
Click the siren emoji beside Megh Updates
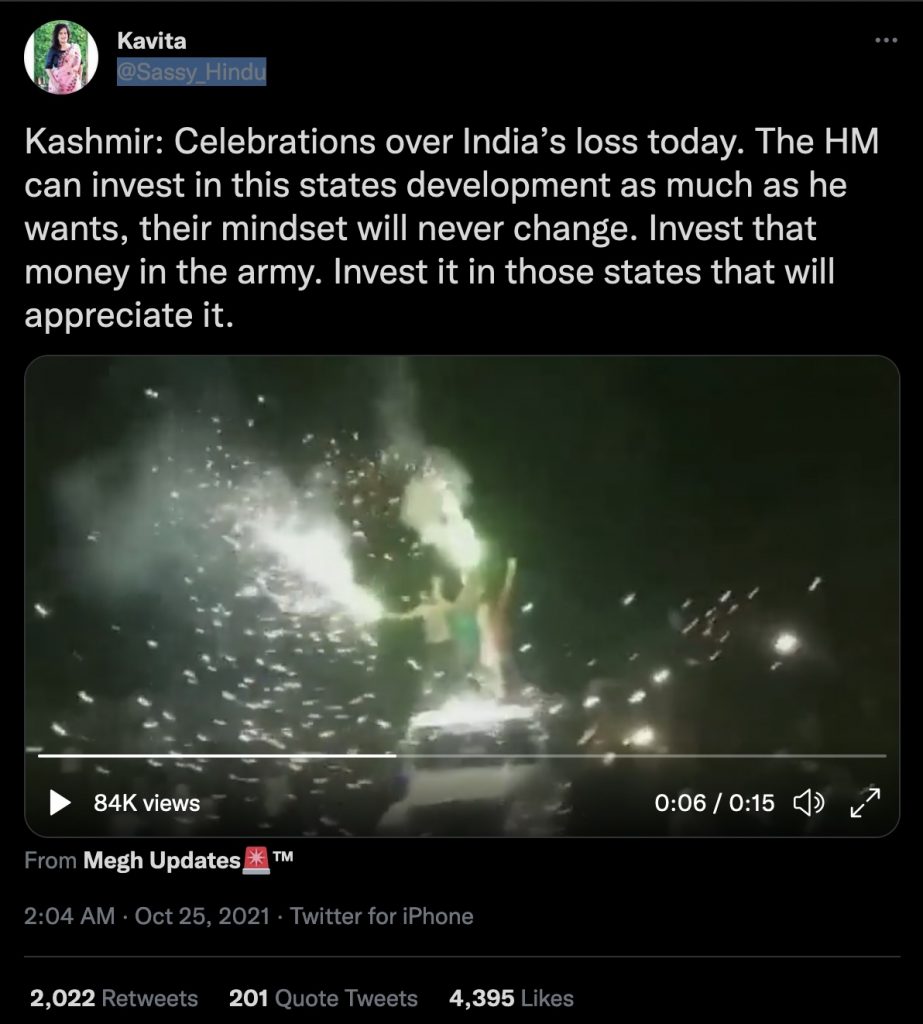point(256,860)
